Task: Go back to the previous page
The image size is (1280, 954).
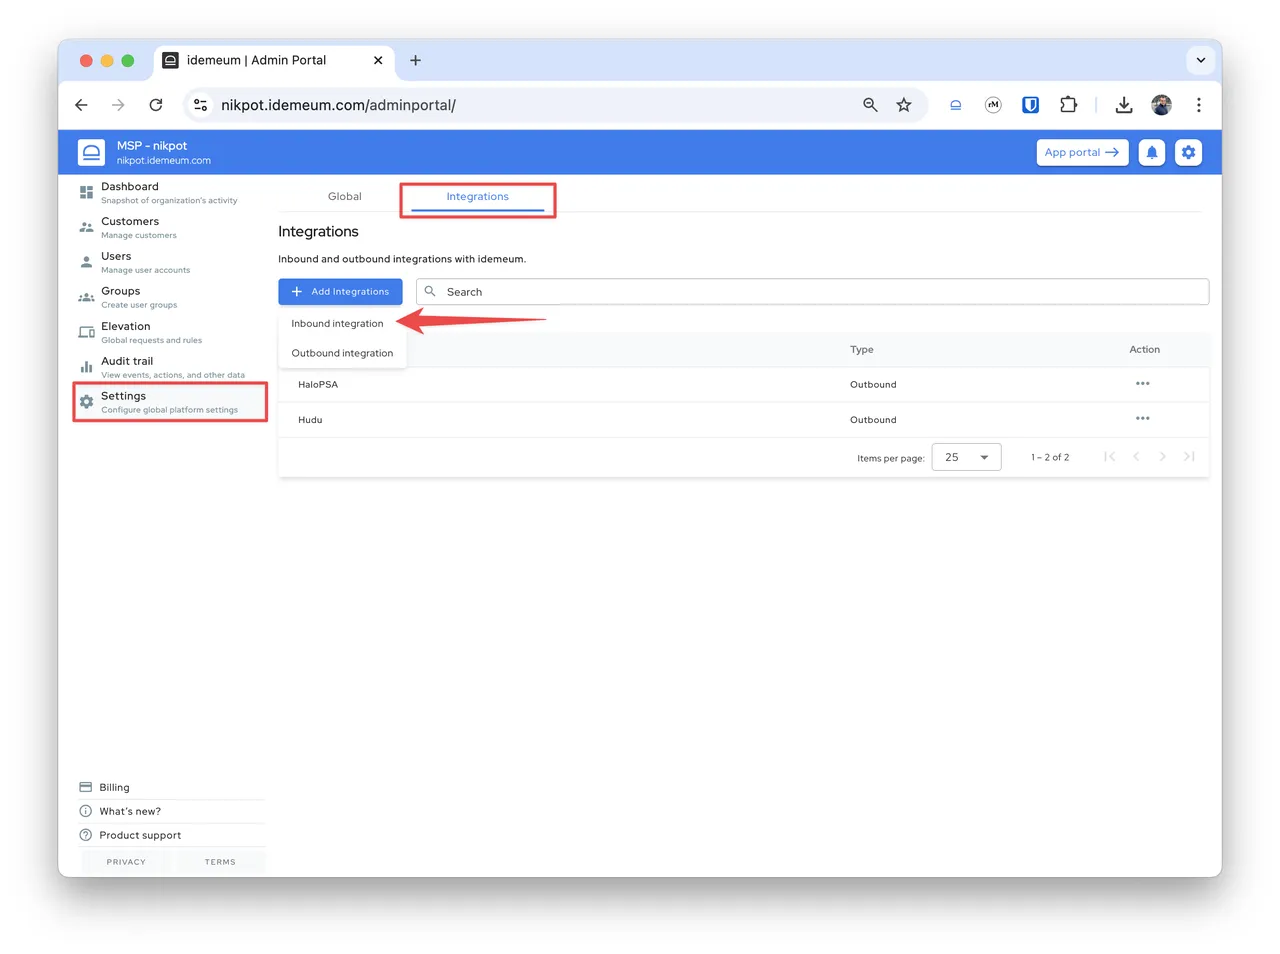Action: tap(82, 105)
